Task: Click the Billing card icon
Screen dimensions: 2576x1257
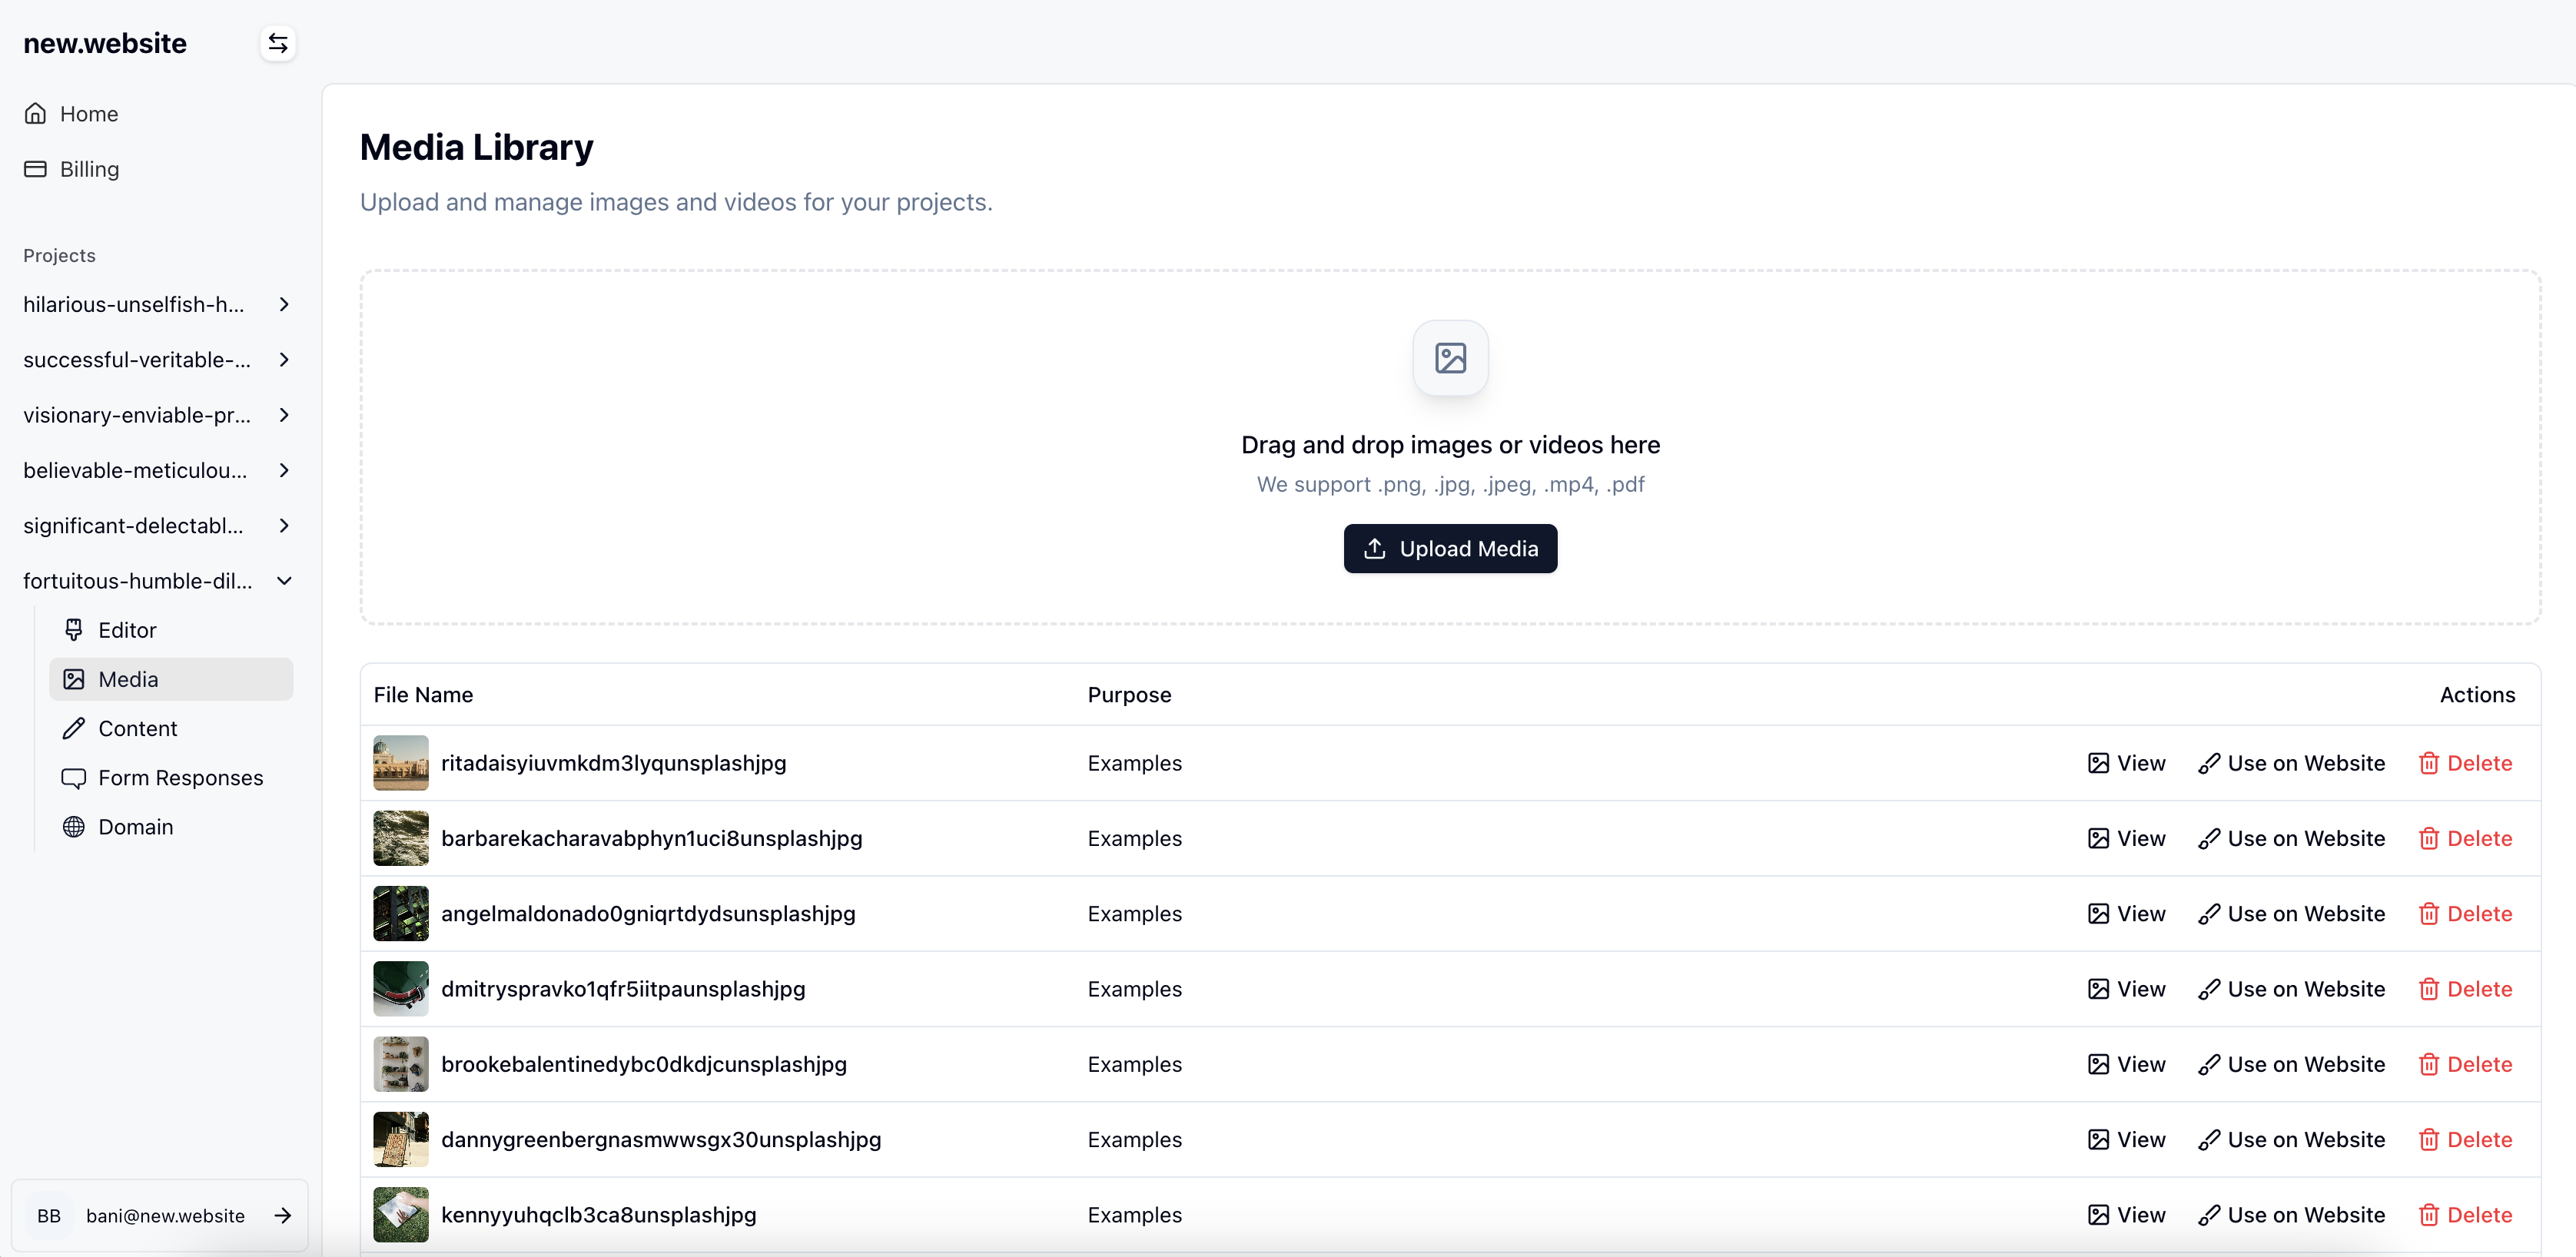Action: coord(36,169)
